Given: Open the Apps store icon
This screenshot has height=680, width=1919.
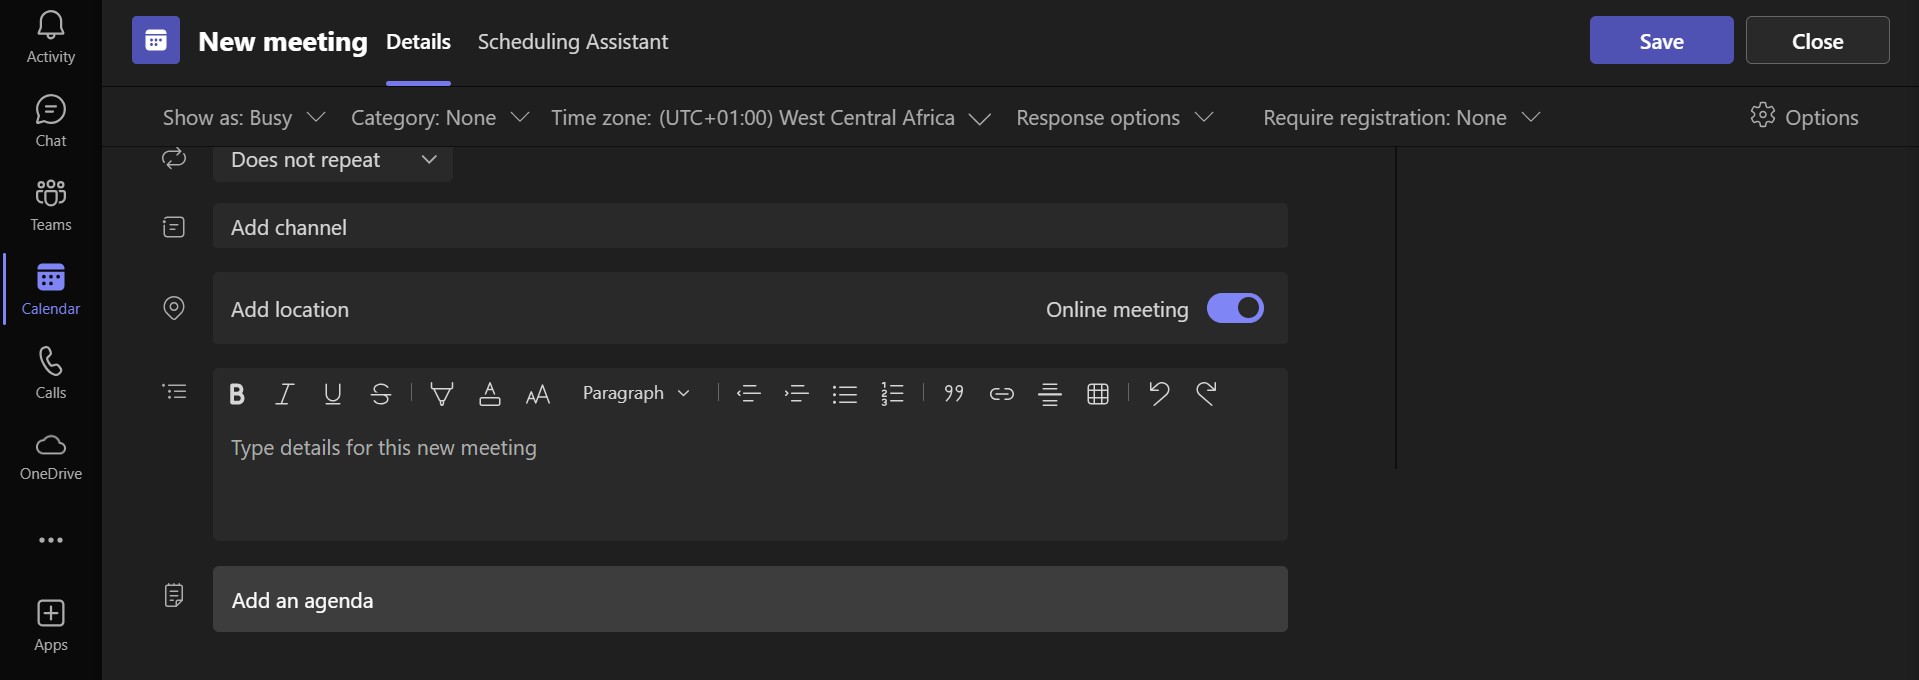Looking at the screenshot, I should (x=50, y=627).
